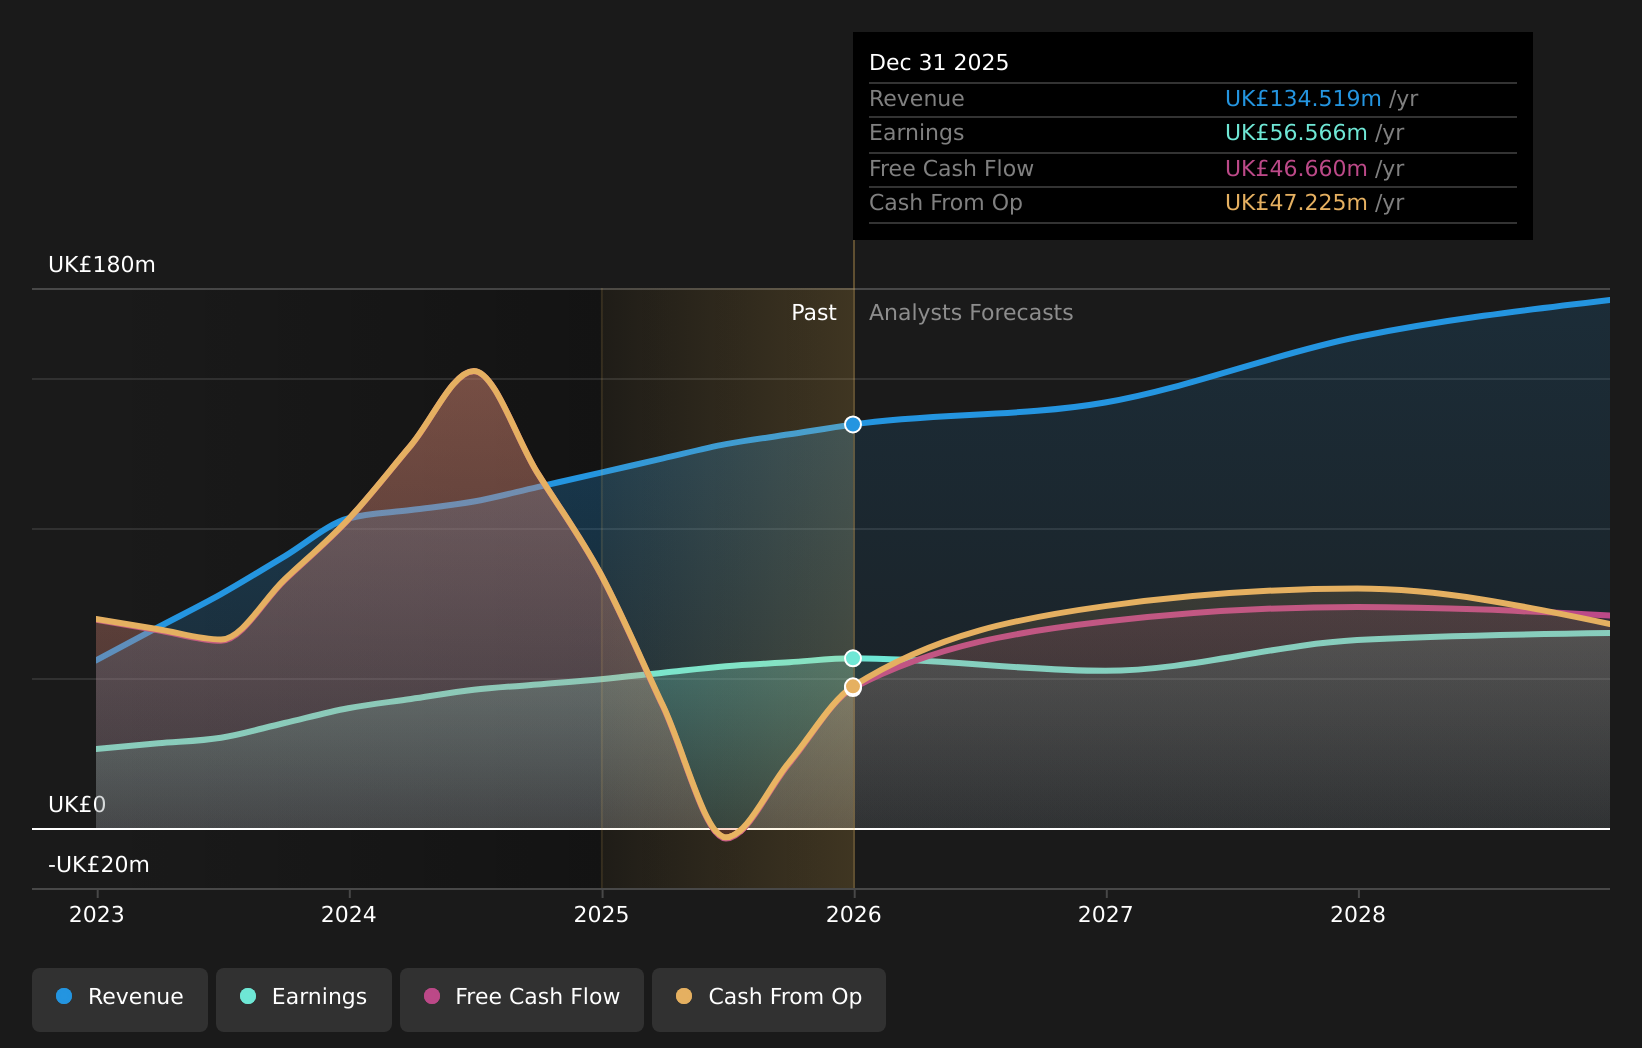Click the UK£0 y-axis label
The width and height of the screenshot is (1642, 1048).
[77, 805]
